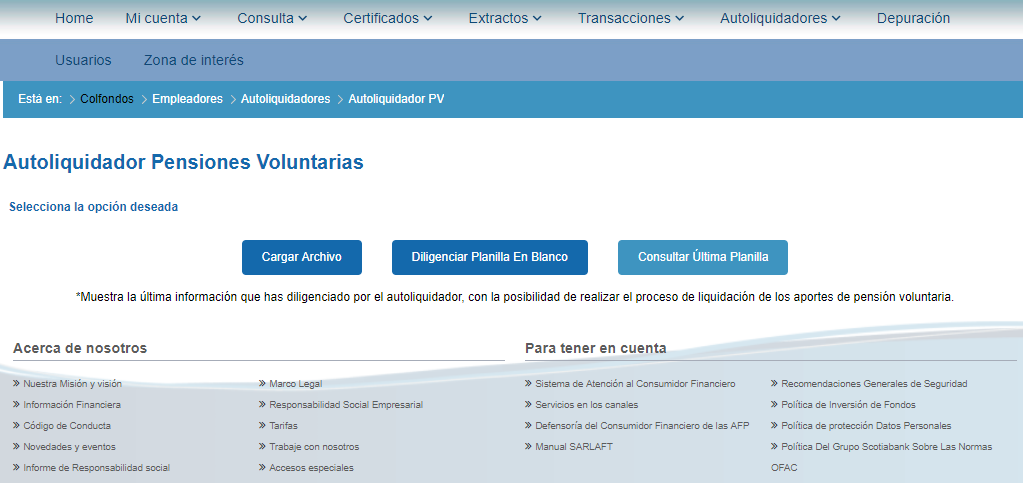Select Usuarios in the navigation bar

coord(83,60)
